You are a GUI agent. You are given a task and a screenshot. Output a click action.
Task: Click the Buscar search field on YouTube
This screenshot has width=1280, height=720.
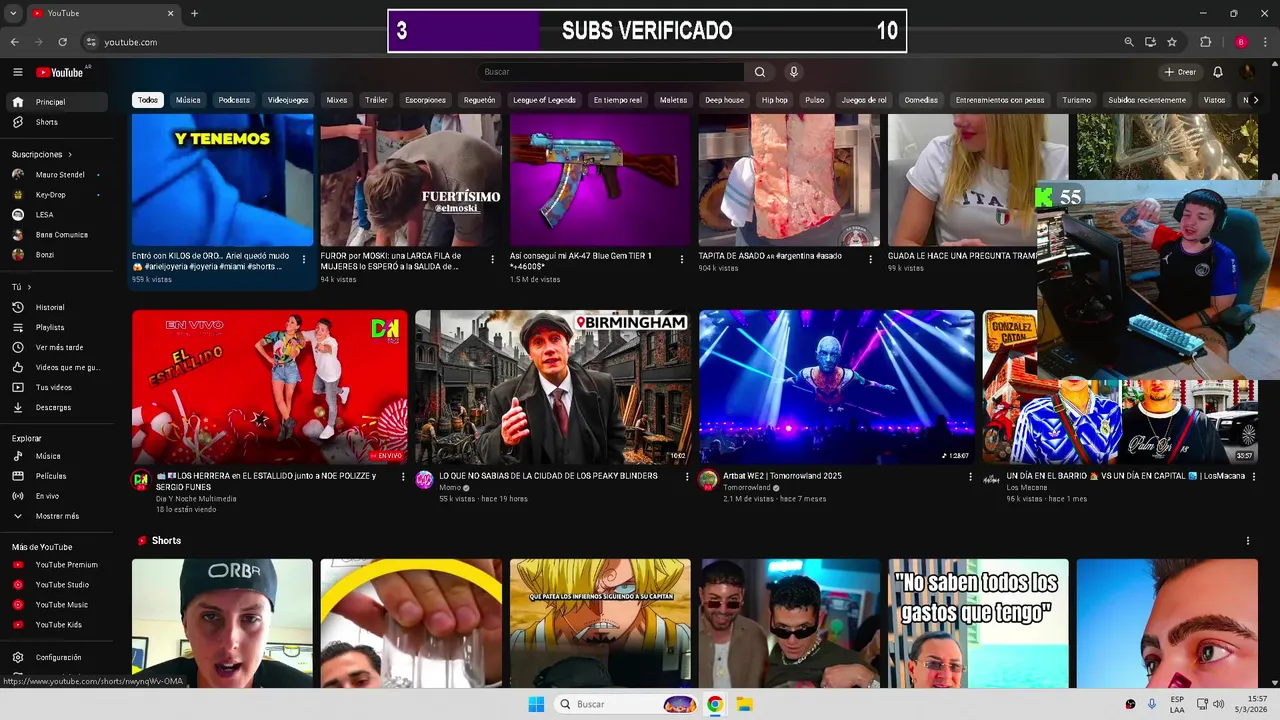[610, 72]
